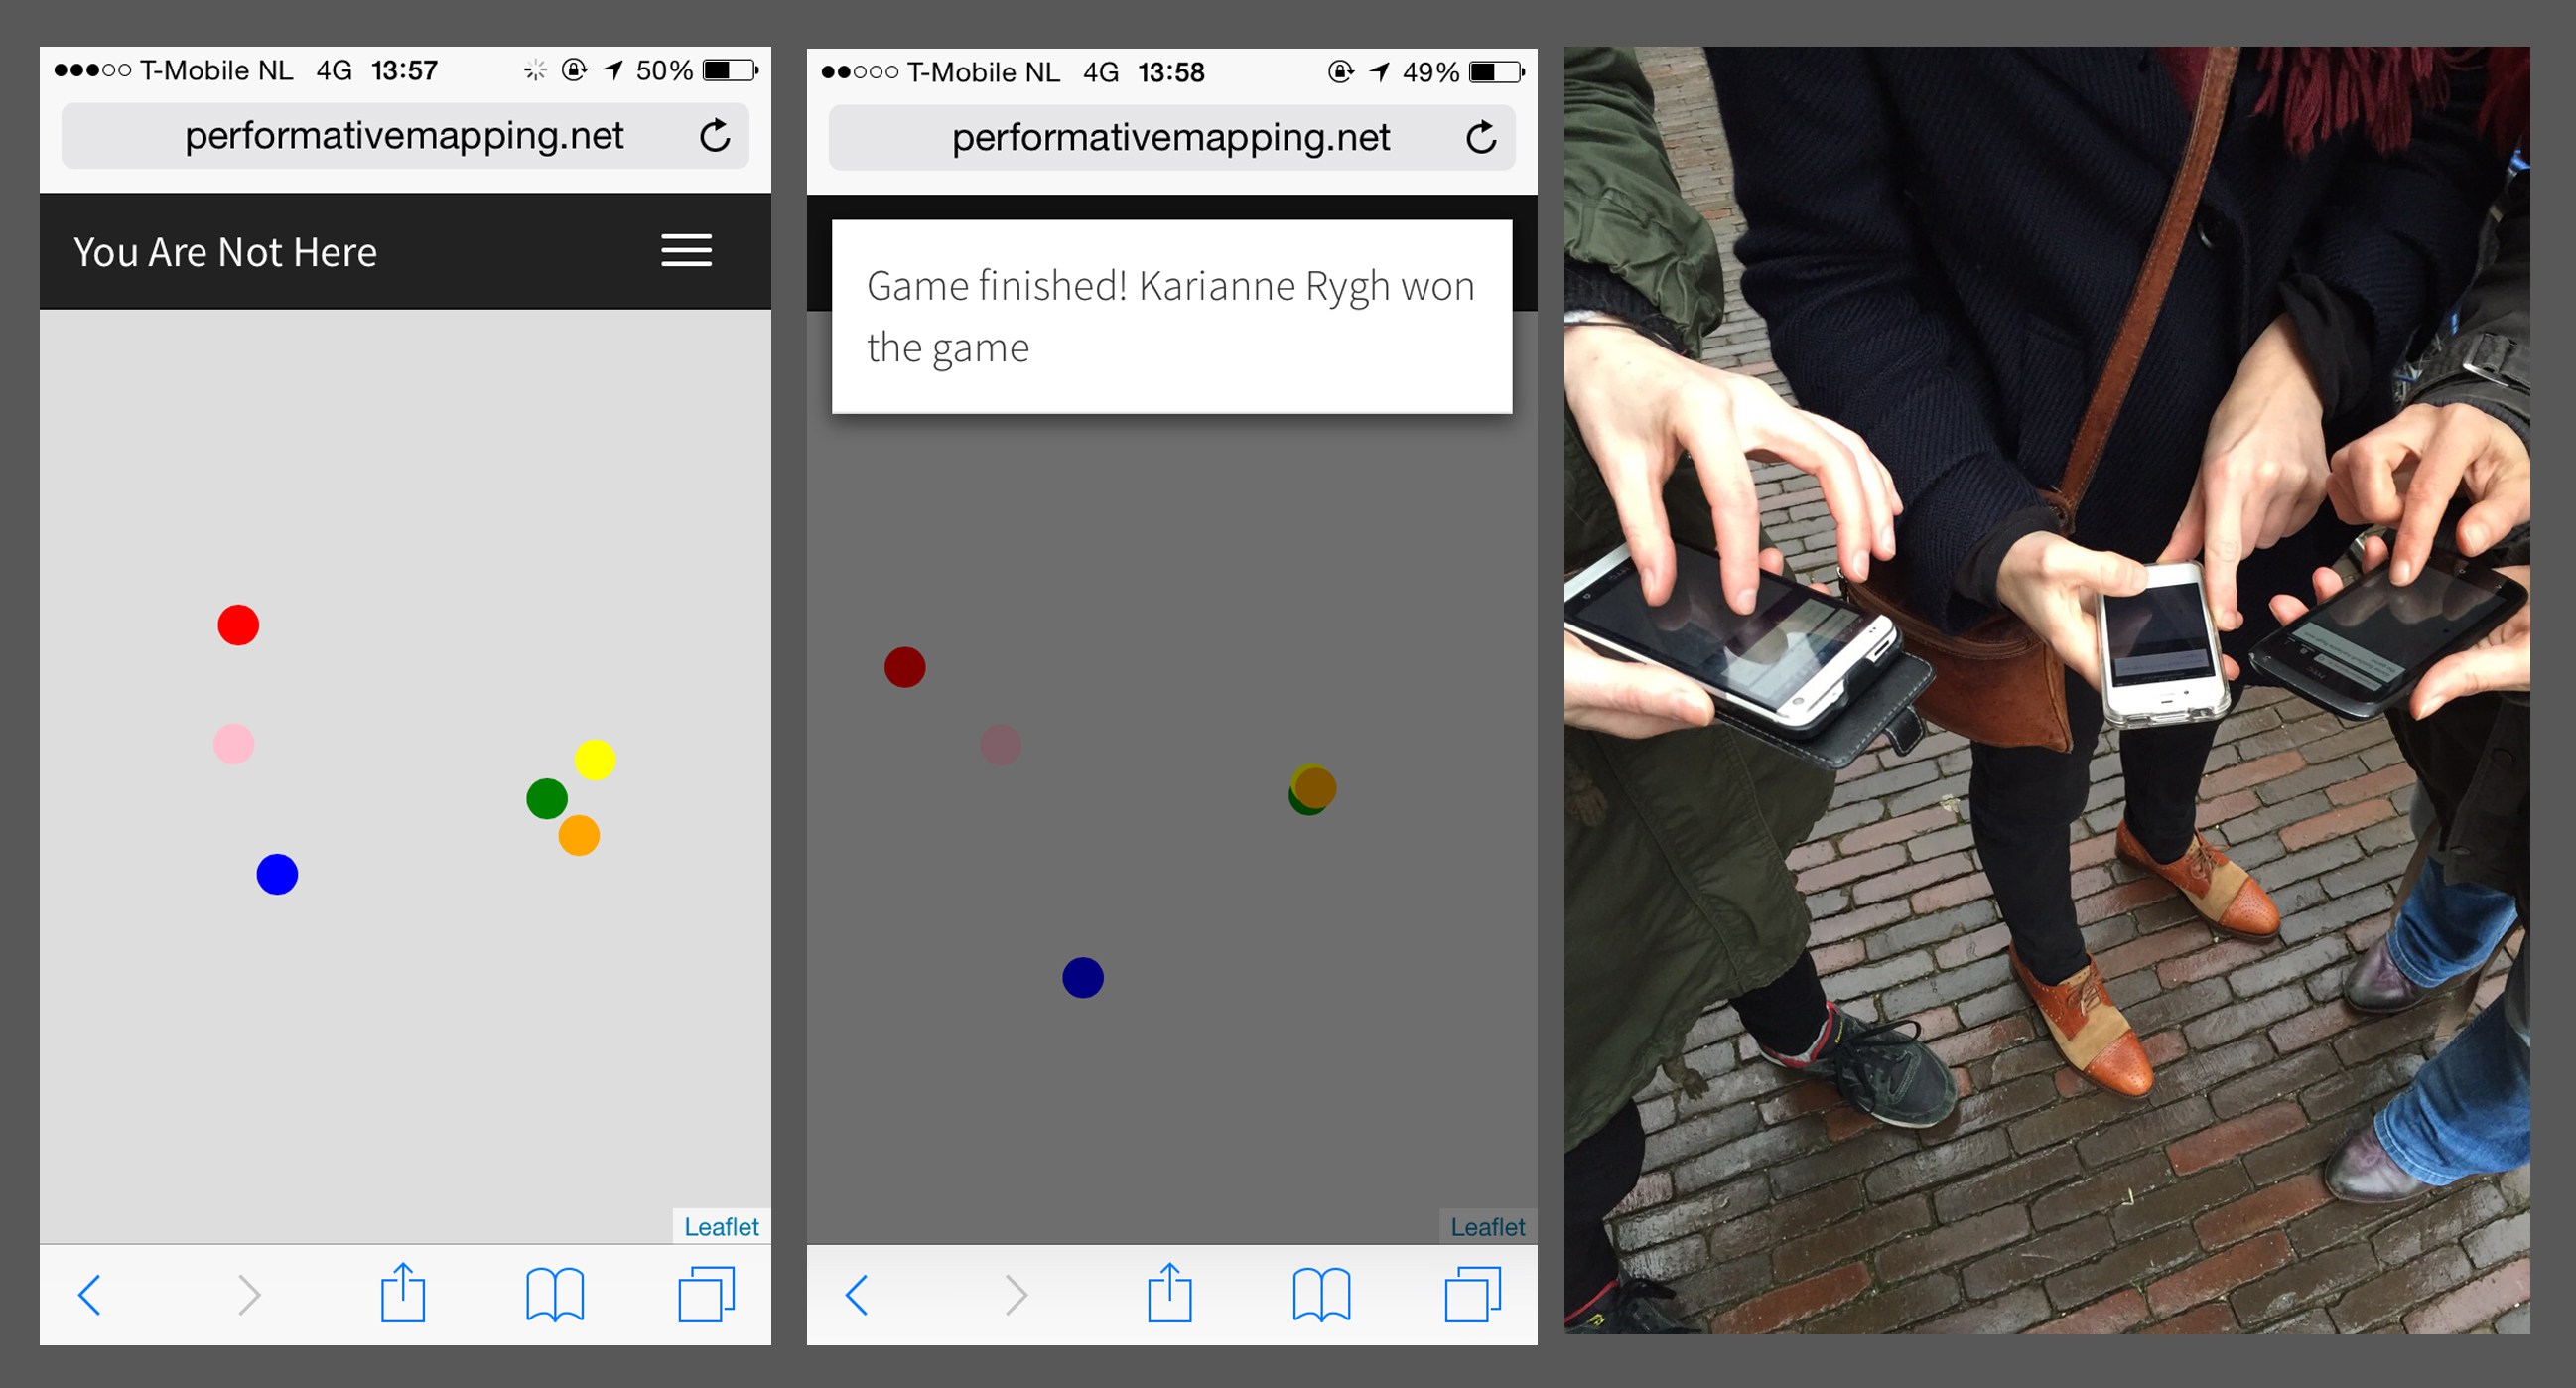Open the share sheet in the 13:58 phone
The height and width of the screenshot is (1388, 2576).
tap(1170, 1293)
